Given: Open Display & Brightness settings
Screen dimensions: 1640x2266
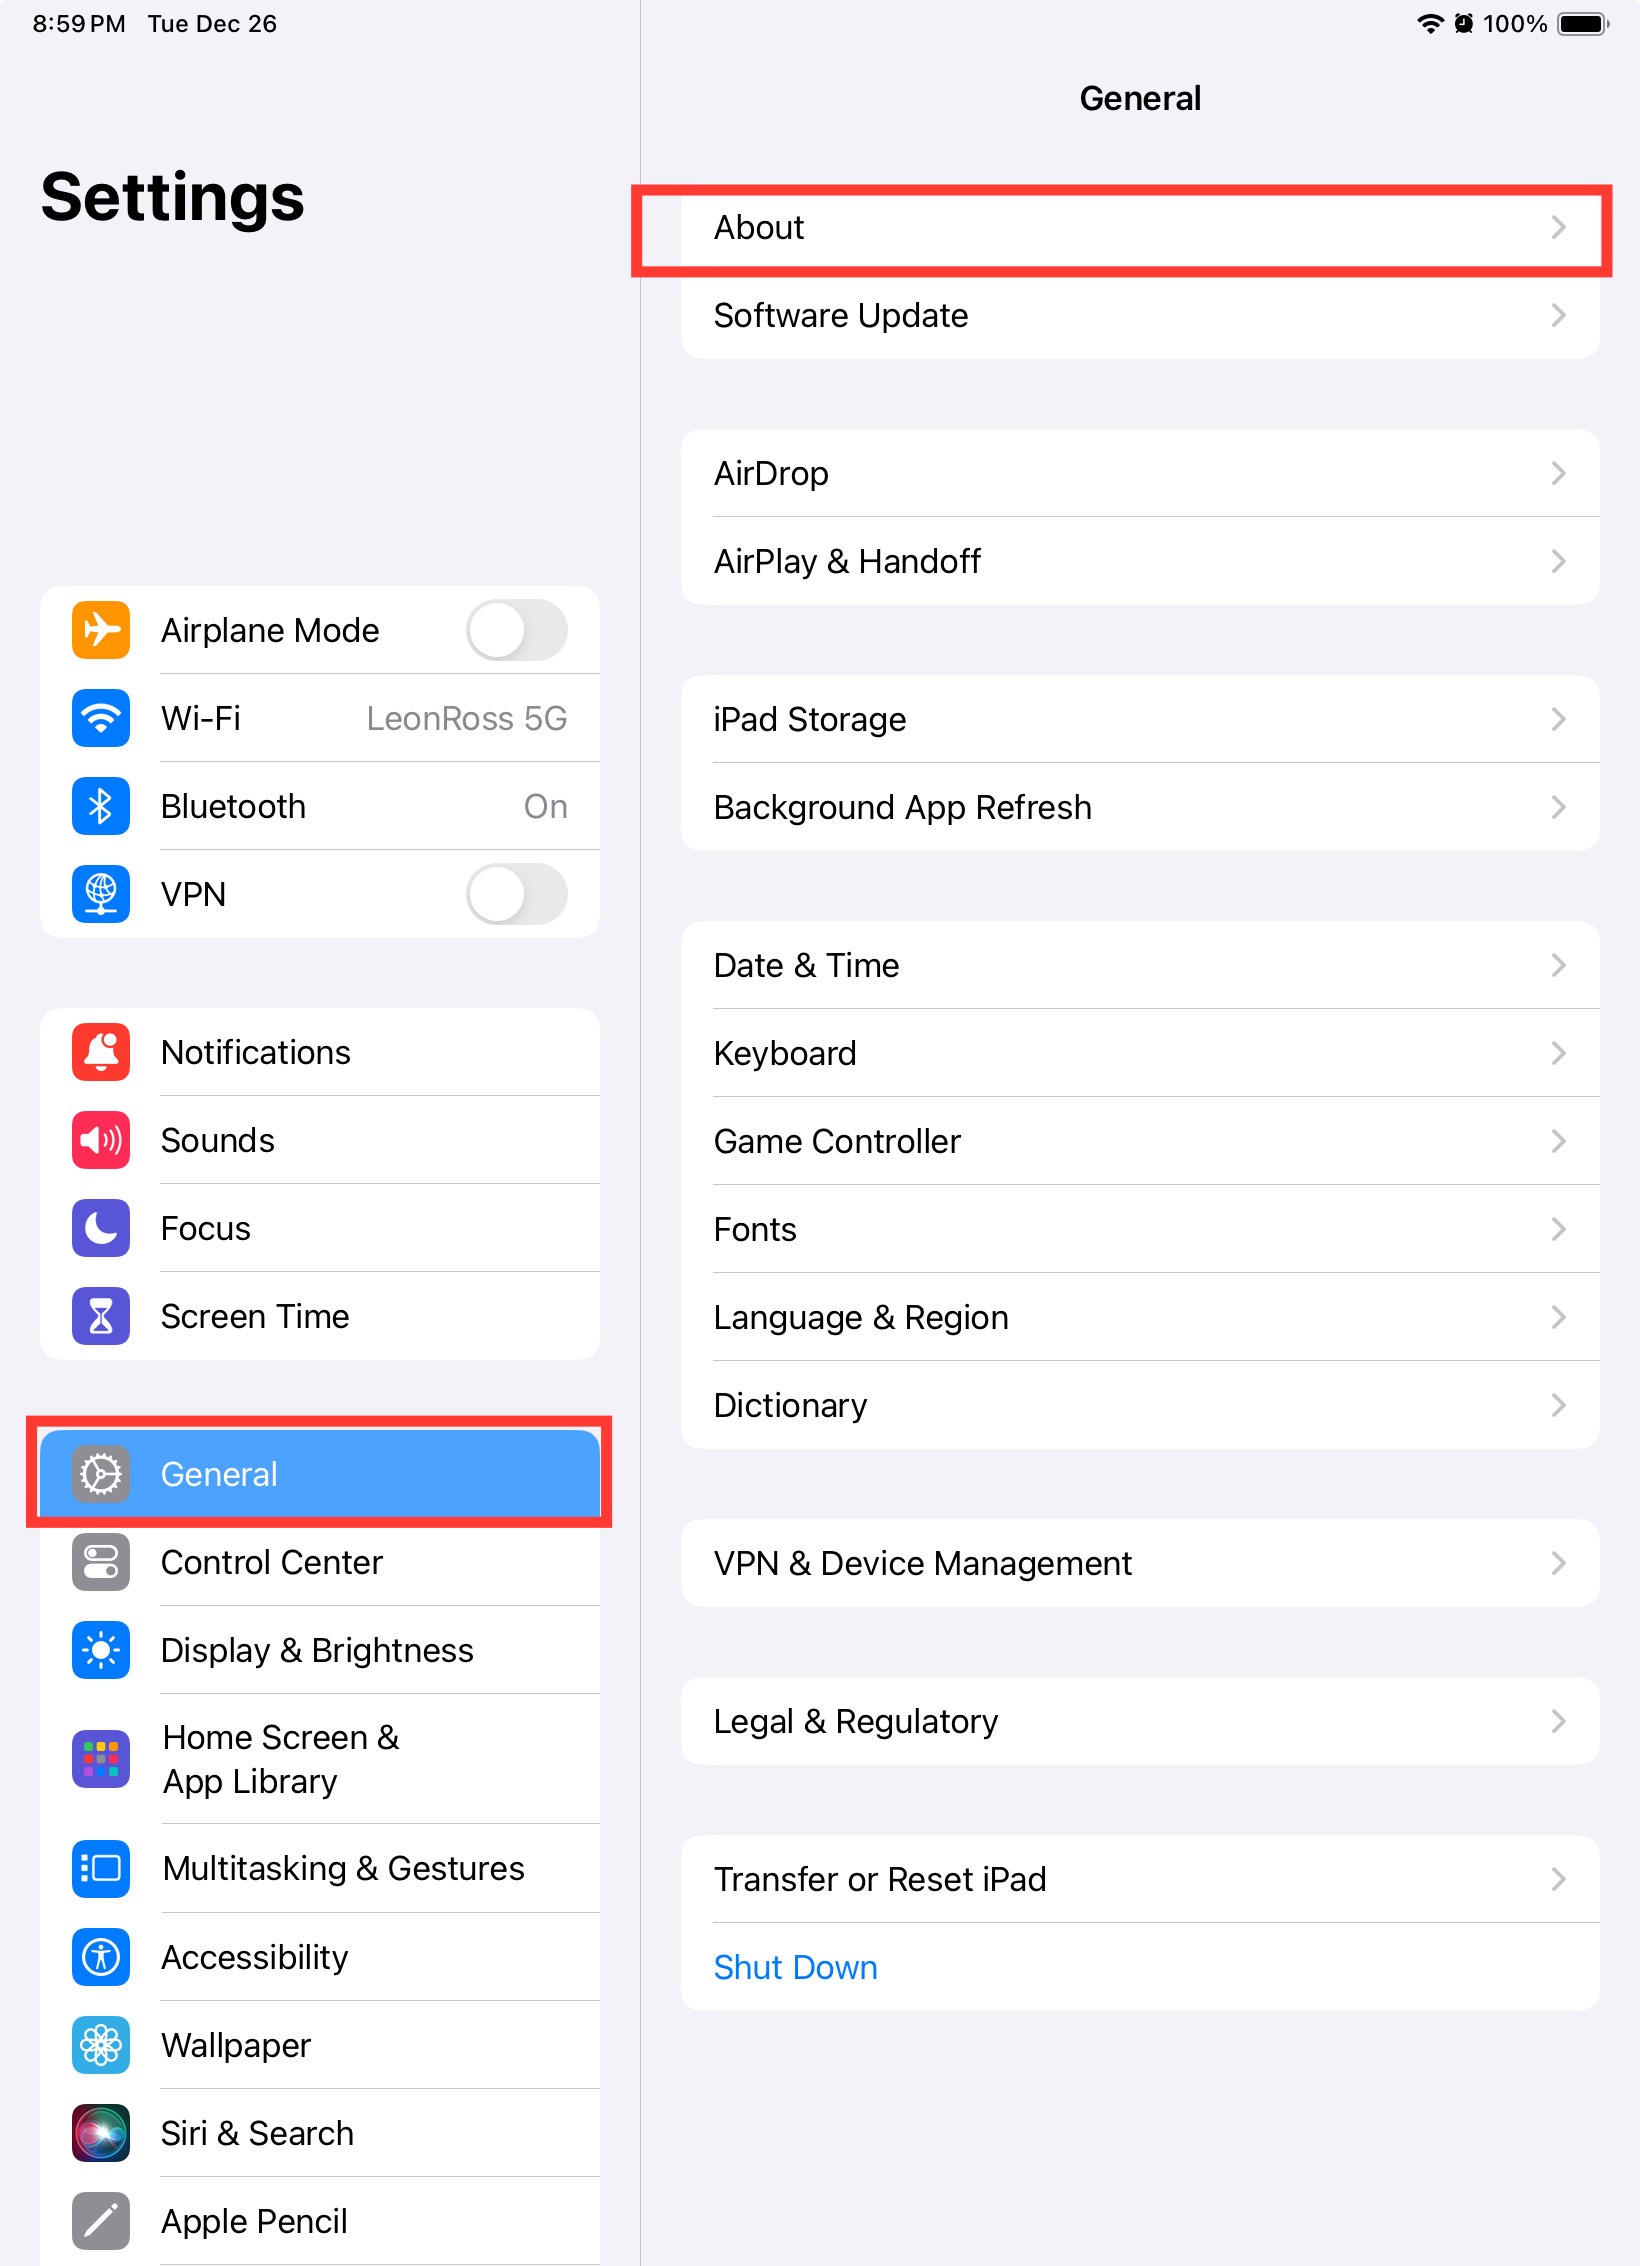Looking at the screenshot, I should coord(320,1650).
